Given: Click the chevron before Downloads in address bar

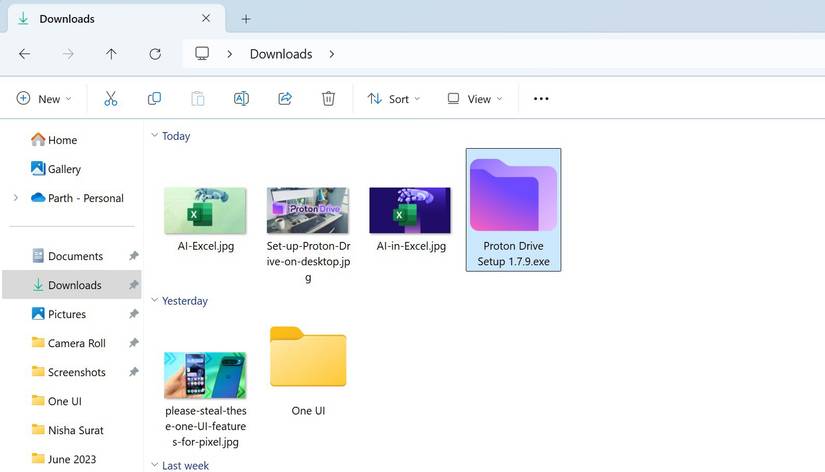Looking at the screenshot, I should (229, 54).
